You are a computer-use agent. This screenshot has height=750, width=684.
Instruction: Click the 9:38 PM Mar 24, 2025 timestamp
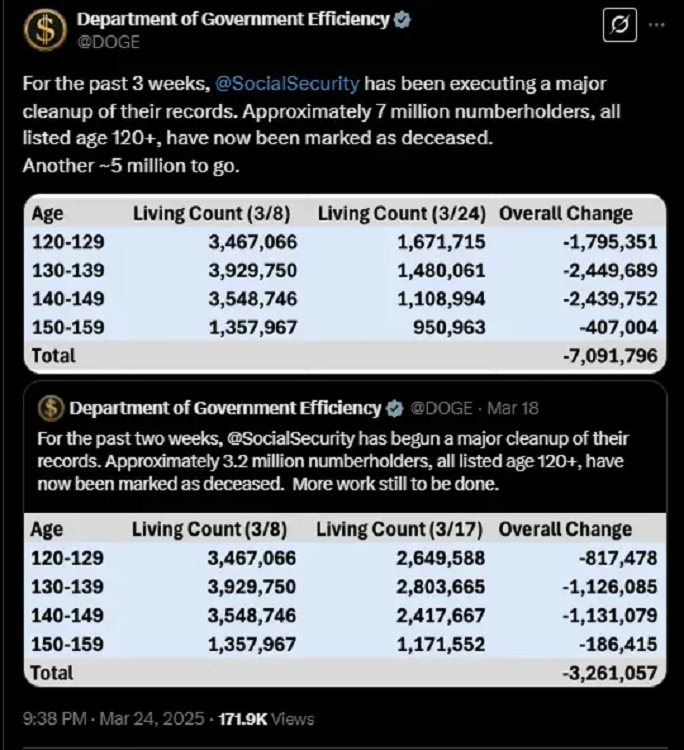point(113,719)
